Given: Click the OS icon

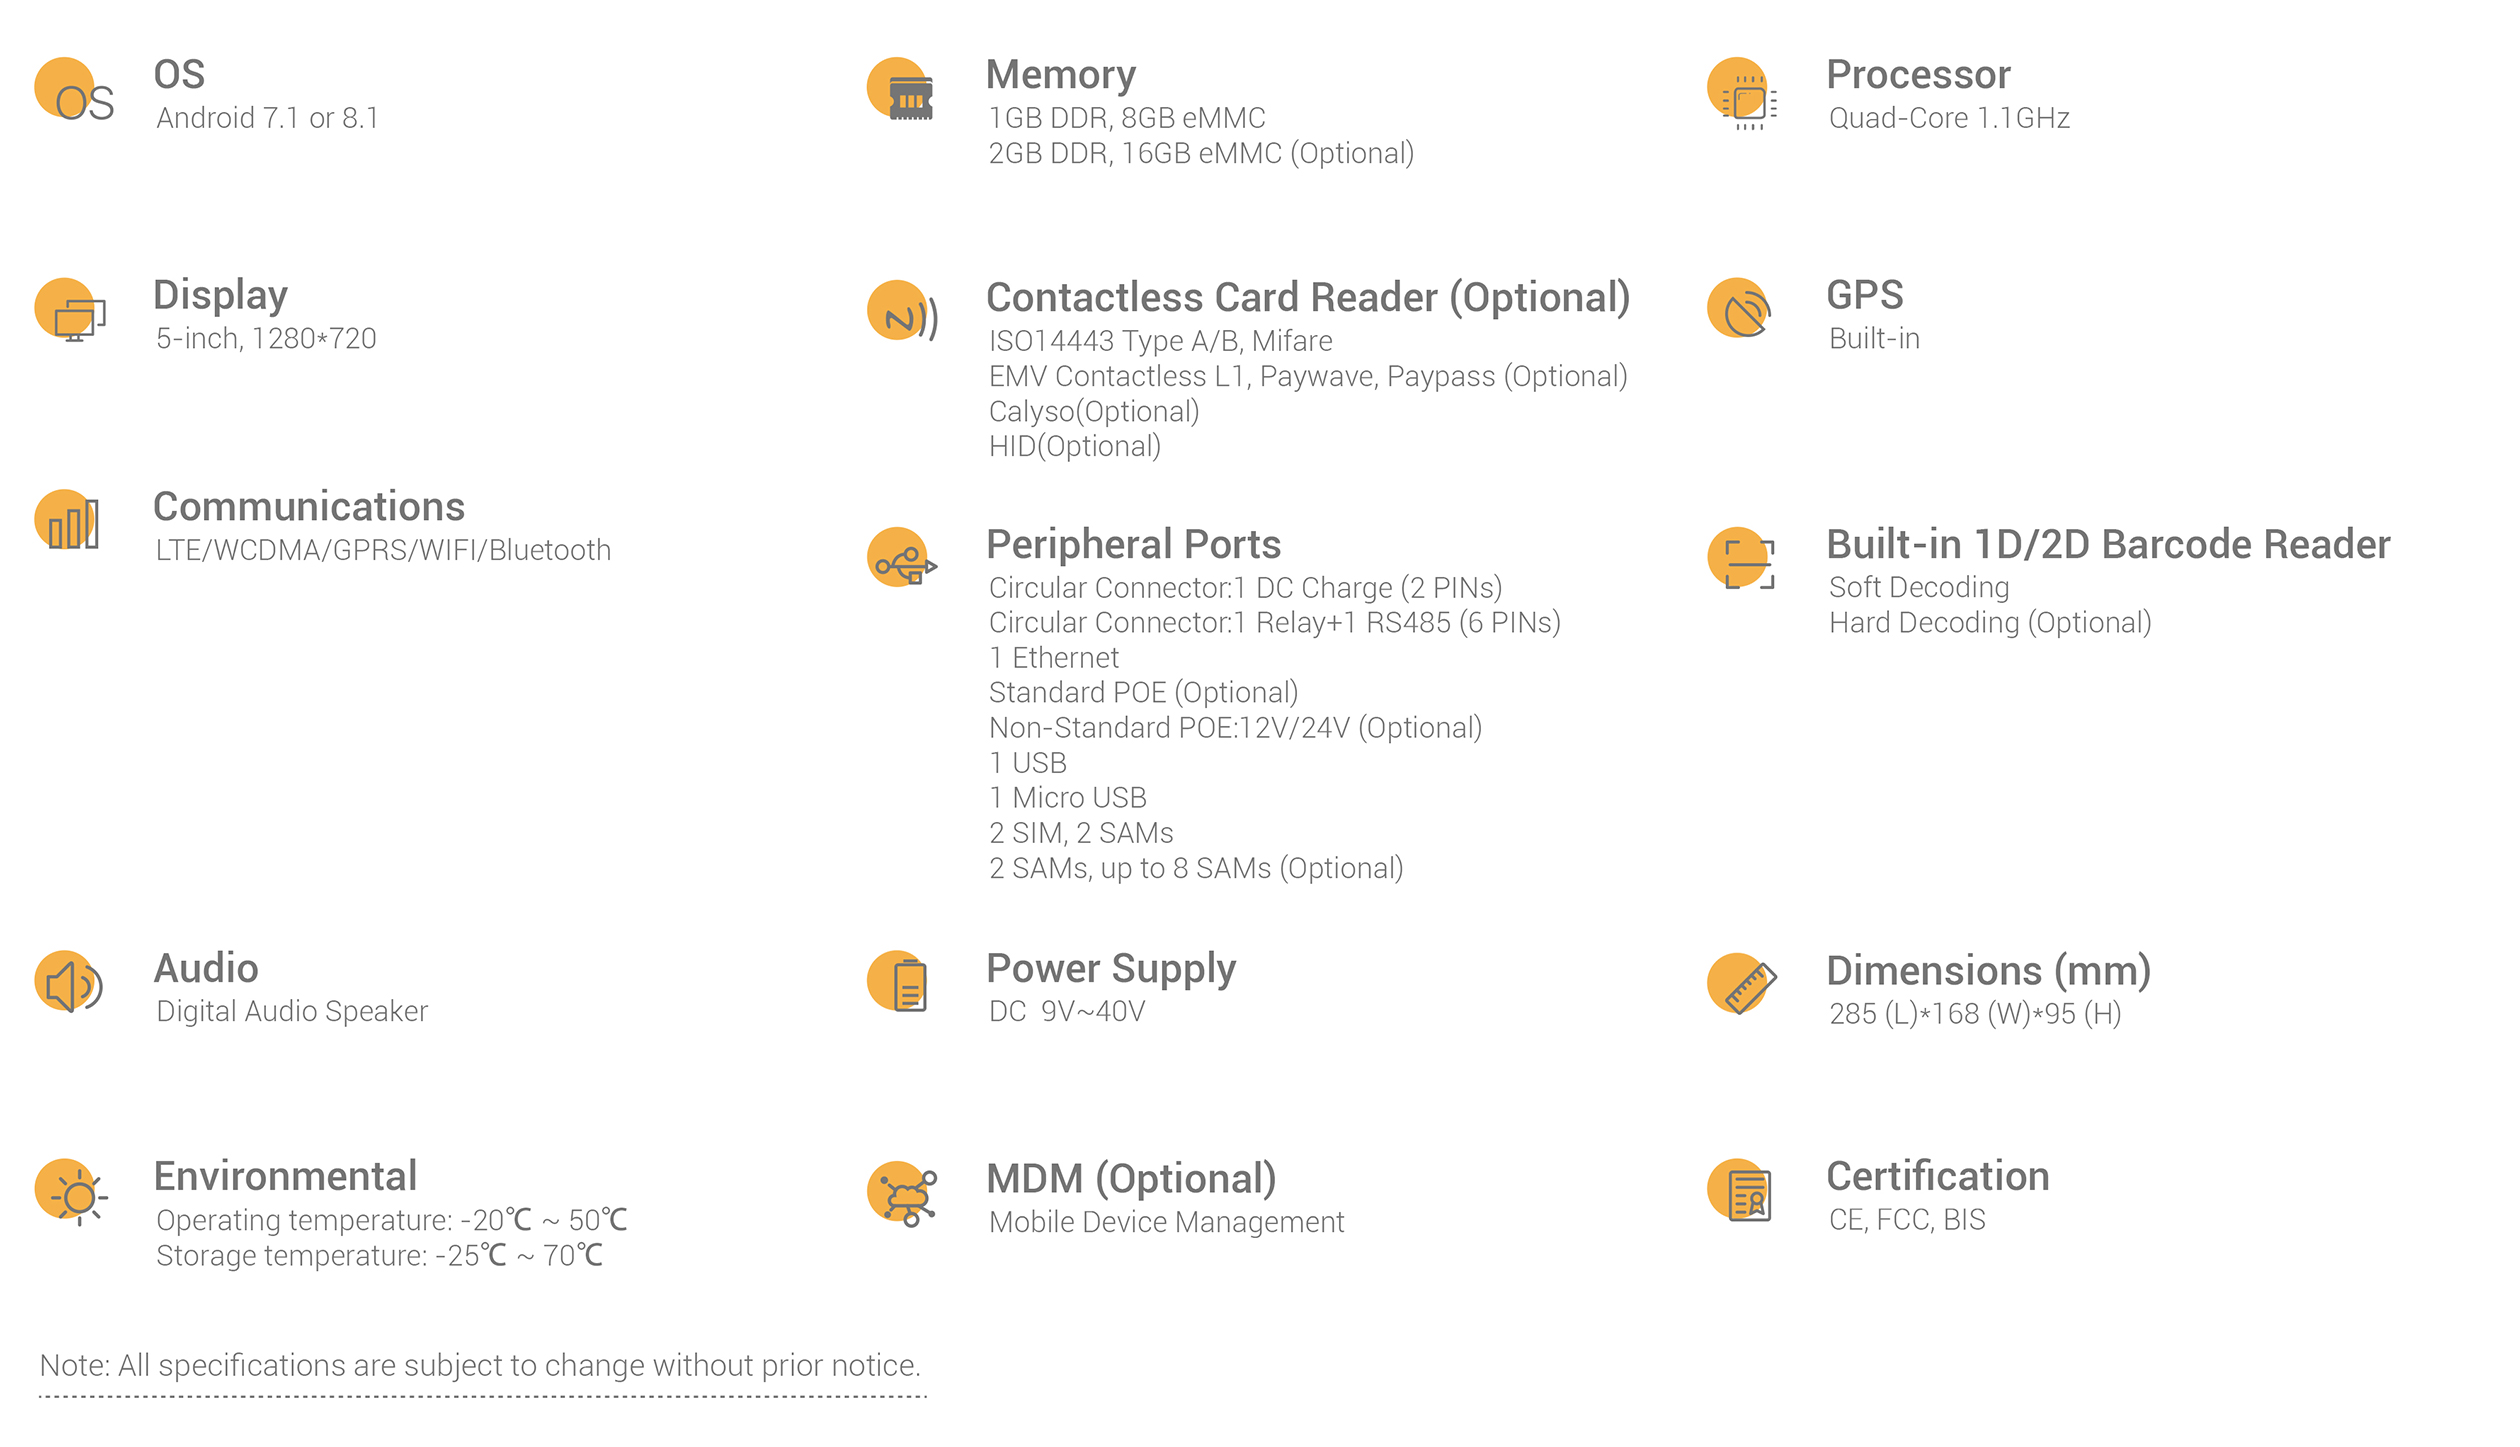Looking at the screenshot, I should tap(75, 91).
